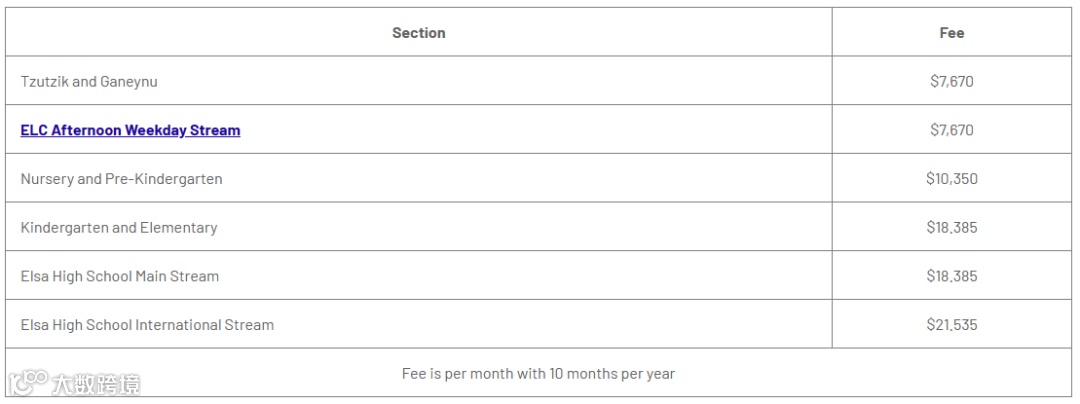Click the Kindergarten and Elementary cell

click(x=118, y=228)
